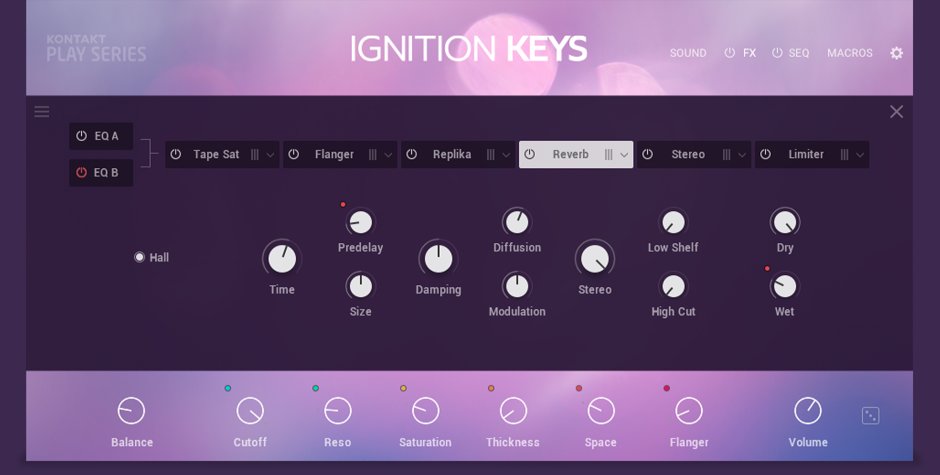This screenshot has width=940, height=475.
Task: Click the Damping knob
Action: (x=438, y=259)
